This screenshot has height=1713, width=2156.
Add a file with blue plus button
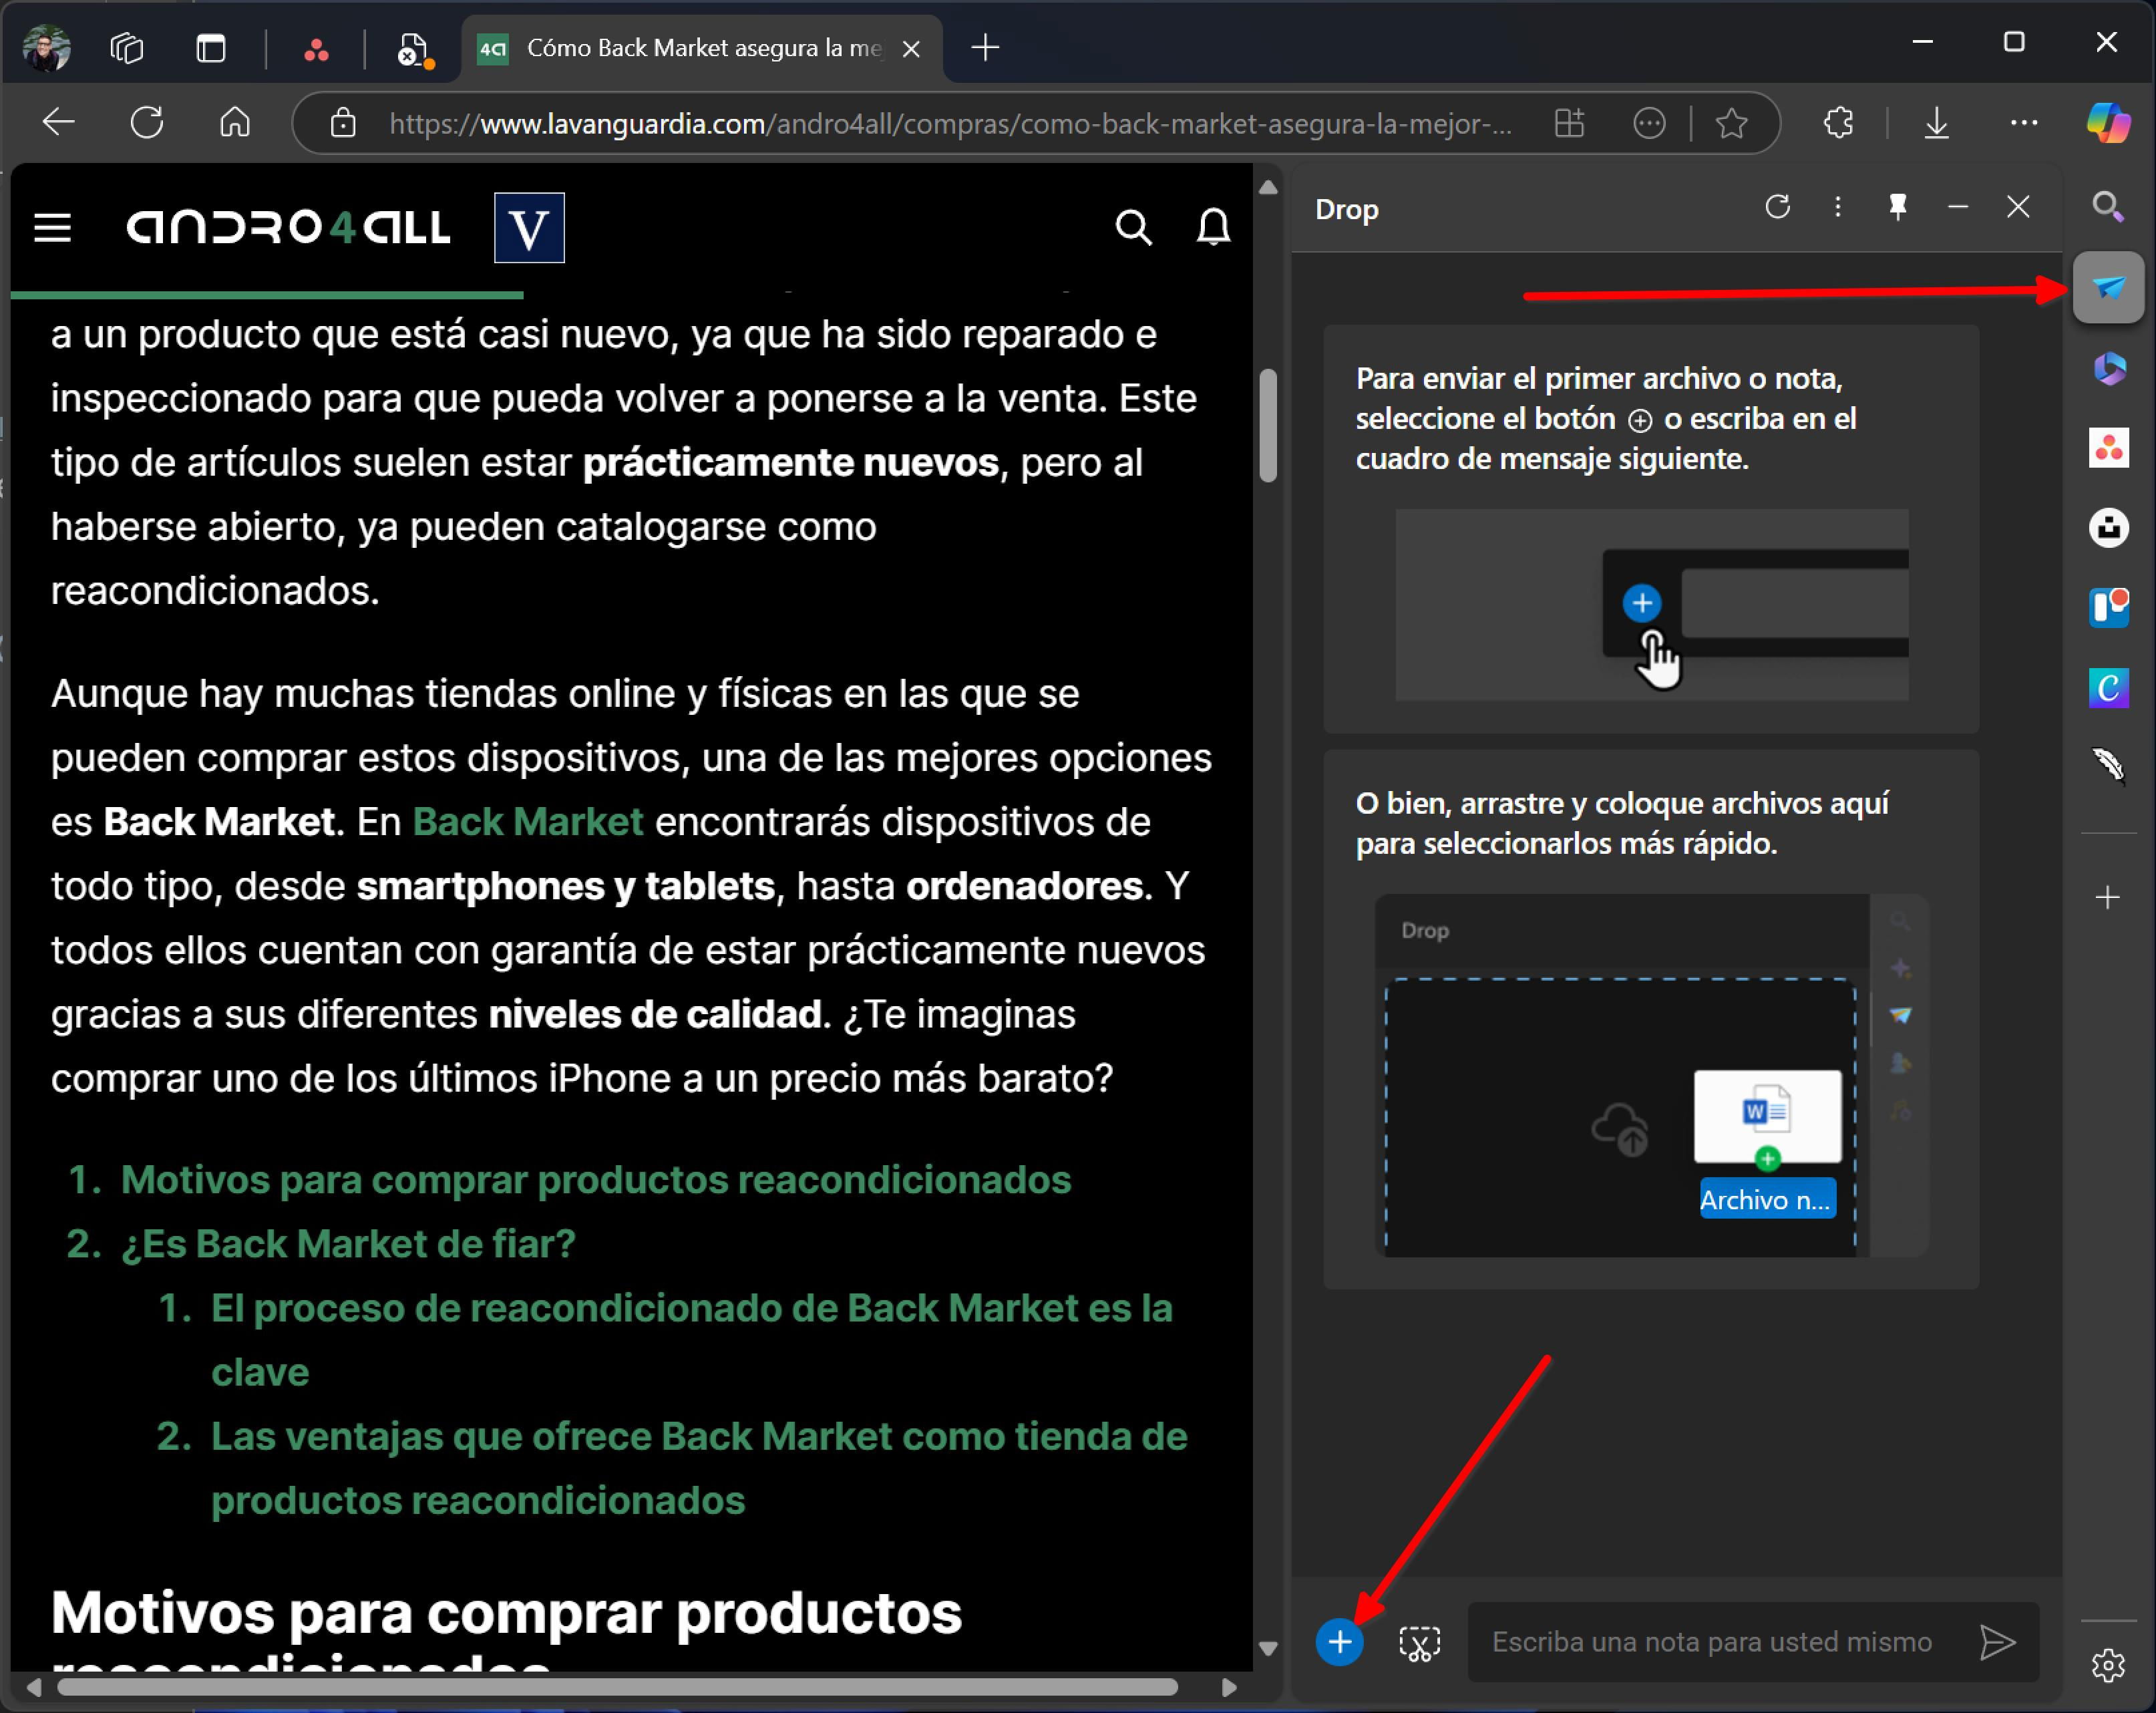point(1340,1642)
